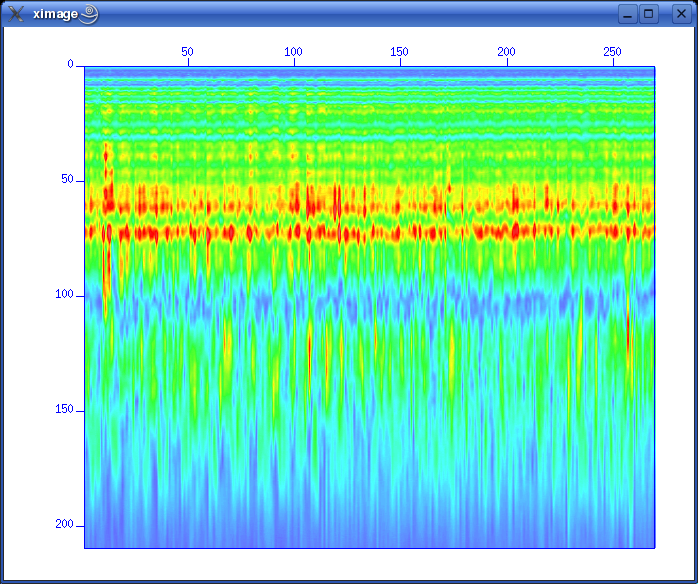
Task: Click the 150 label on the top axis
Action: pos(399,51)
